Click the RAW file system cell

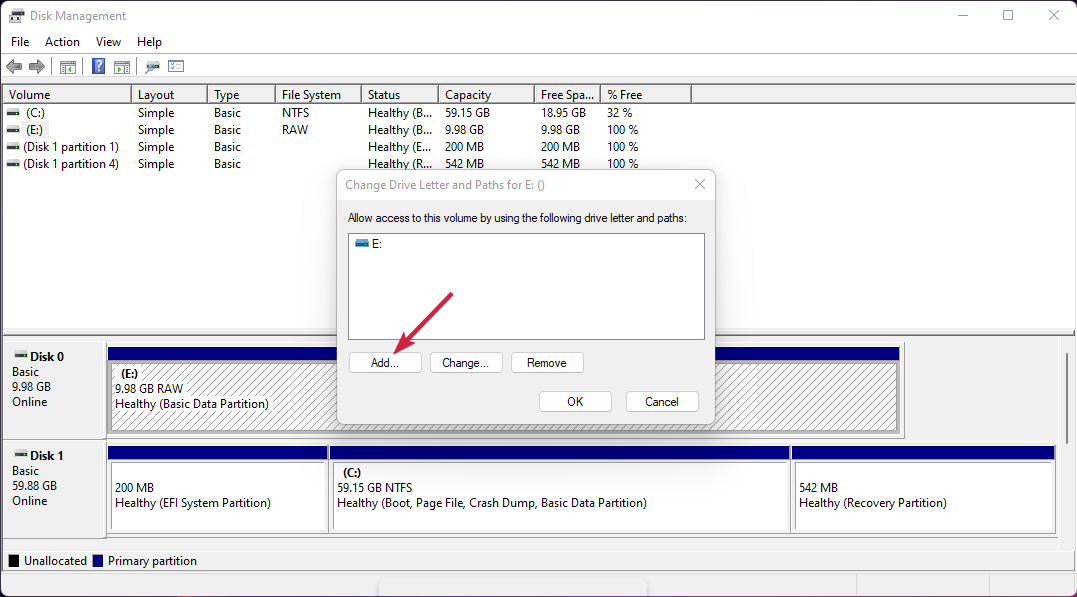[295, 130]
